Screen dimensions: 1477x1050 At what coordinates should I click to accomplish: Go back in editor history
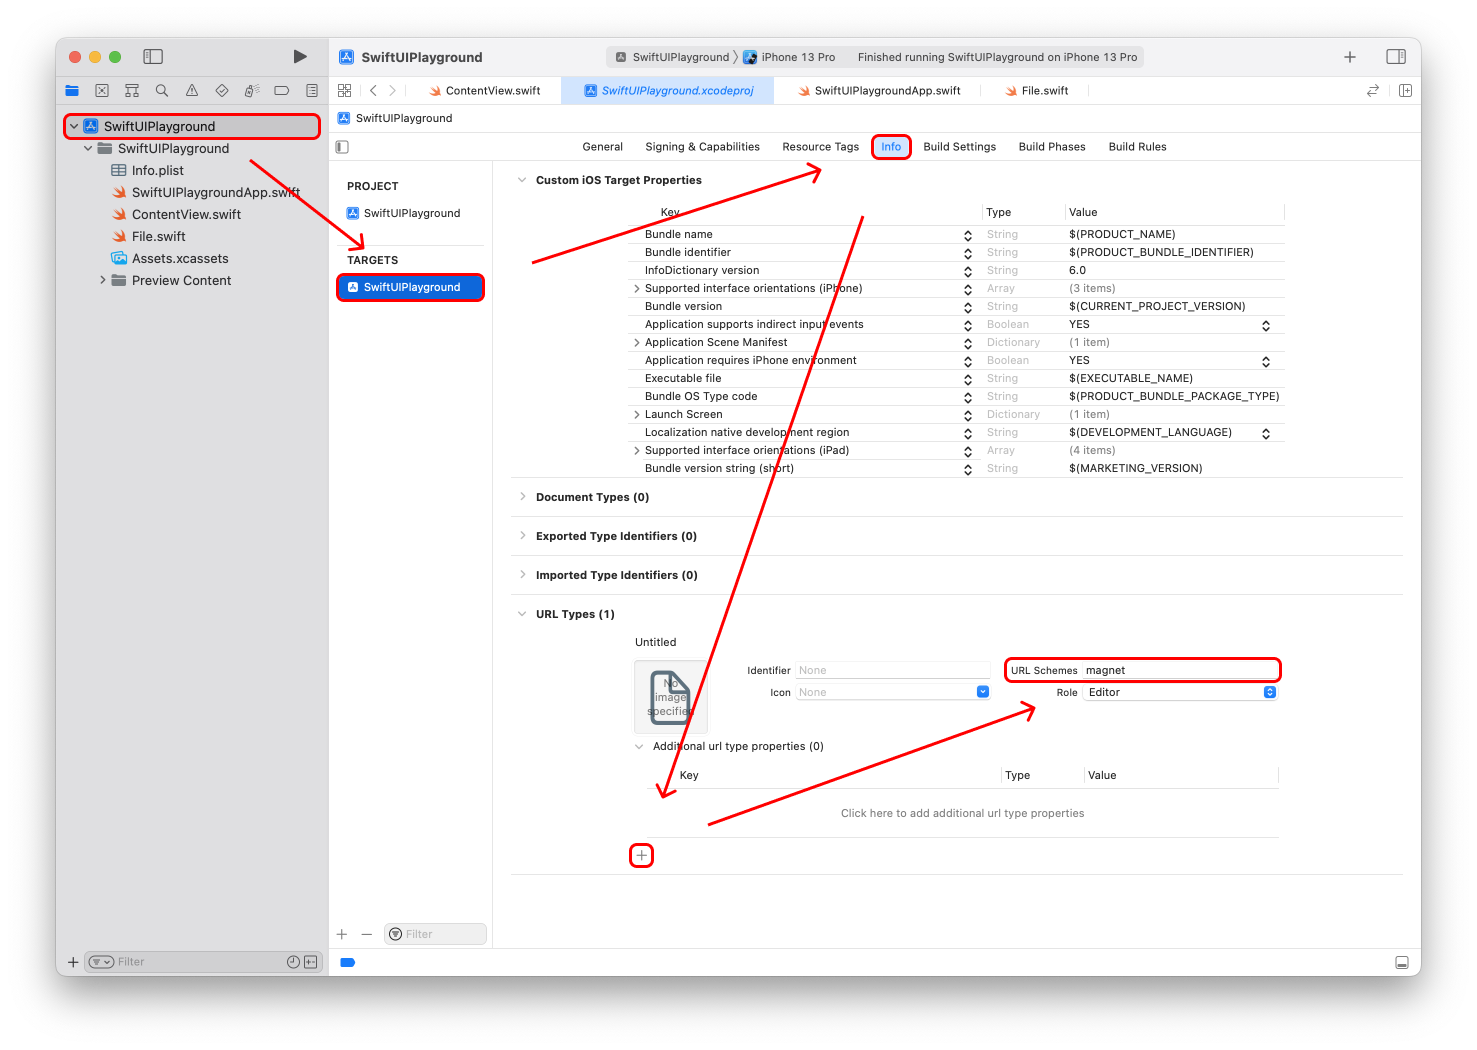pos(373,91)
